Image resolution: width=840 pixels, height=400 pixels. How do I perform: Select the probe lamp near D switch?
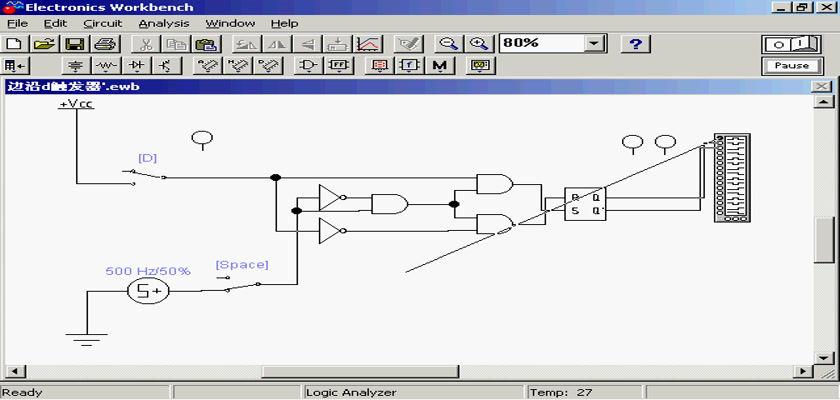(x=202, y=140)
